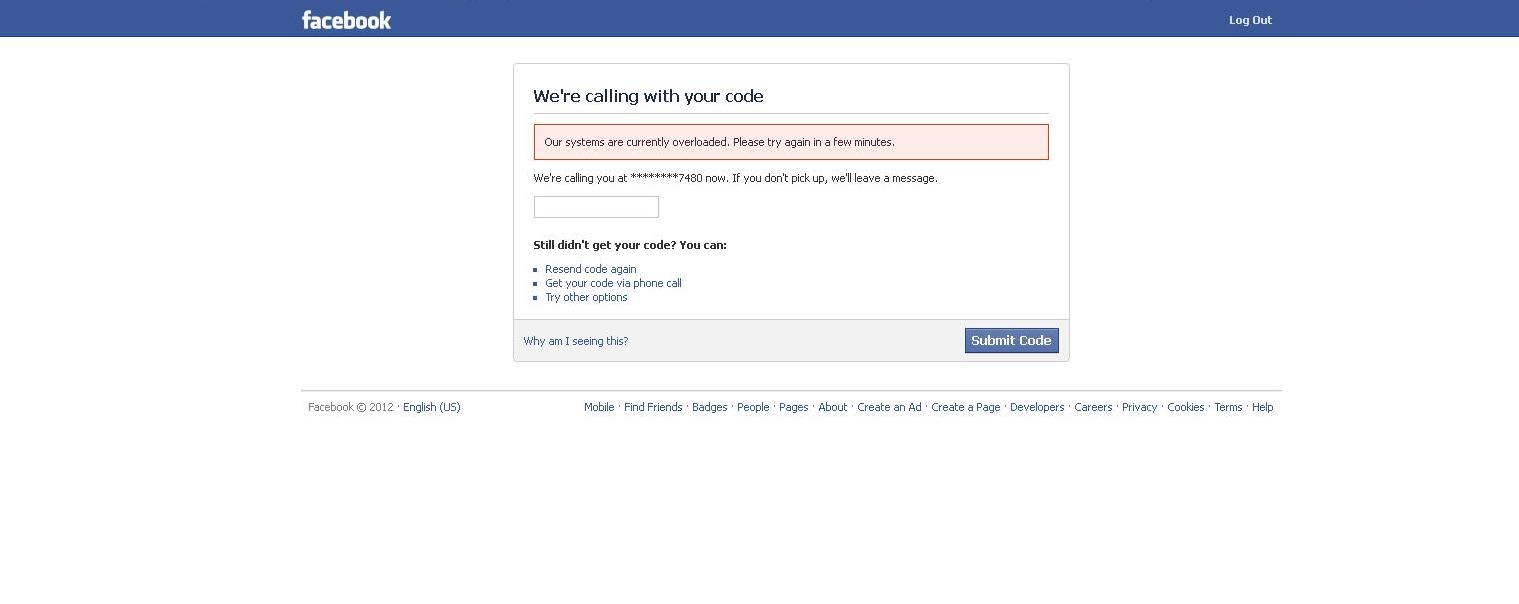Viewport: 1519px width, 604px height.
Task: View the Privacy footer link
Action: click(1139, 407)
